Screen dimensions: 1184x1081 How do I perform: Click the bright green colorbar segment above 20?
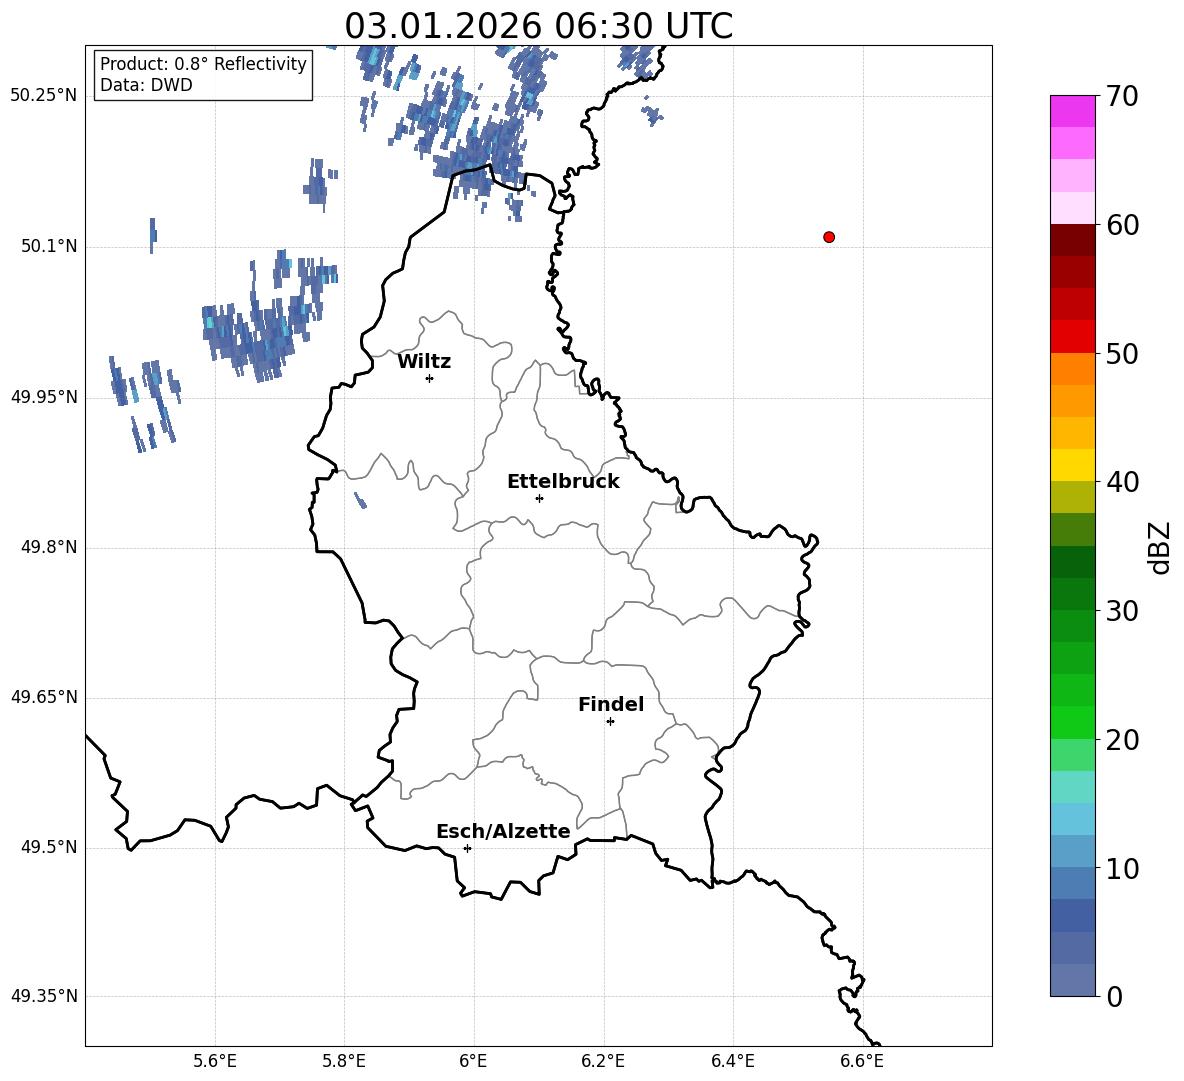coord(1072,722)
